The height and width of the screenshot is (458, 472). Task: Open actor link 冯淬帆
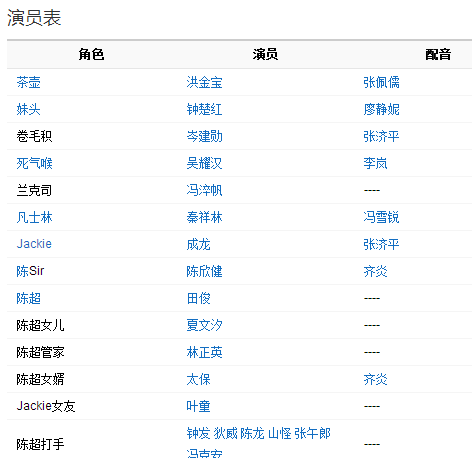coord(204,190)
